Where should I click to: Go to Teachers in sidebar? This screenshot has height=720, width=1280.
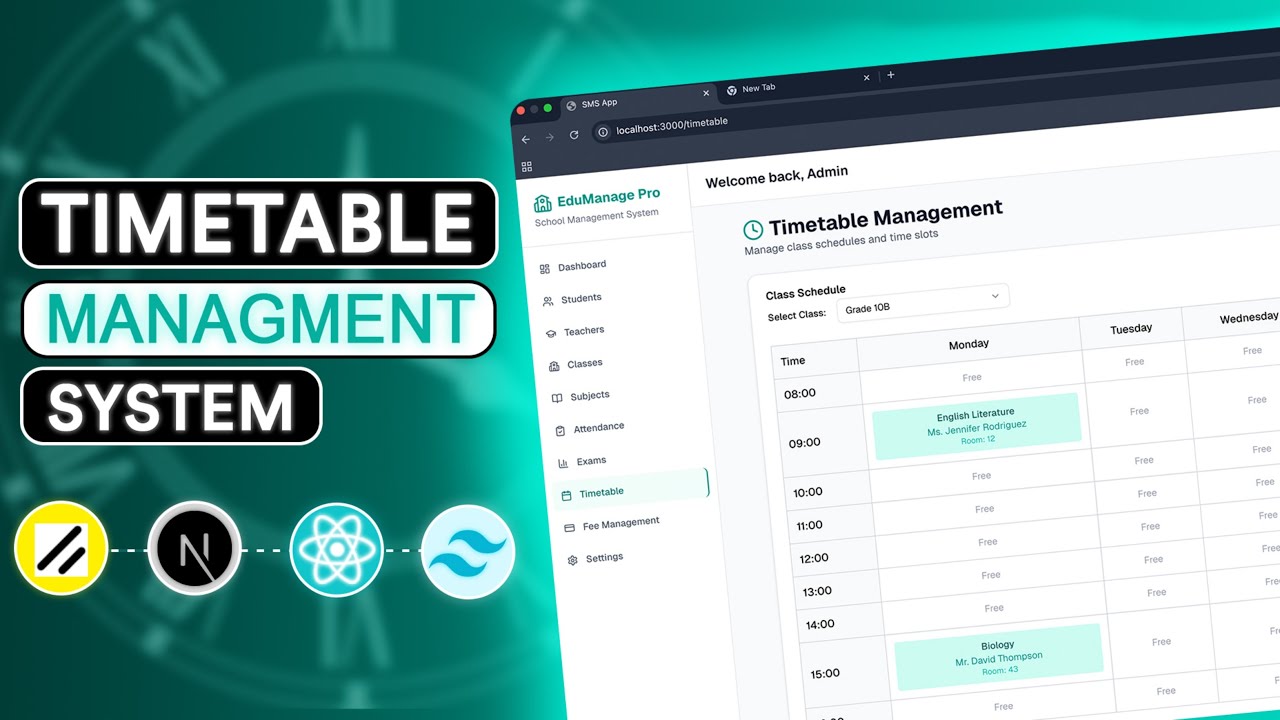pos(575,331)
